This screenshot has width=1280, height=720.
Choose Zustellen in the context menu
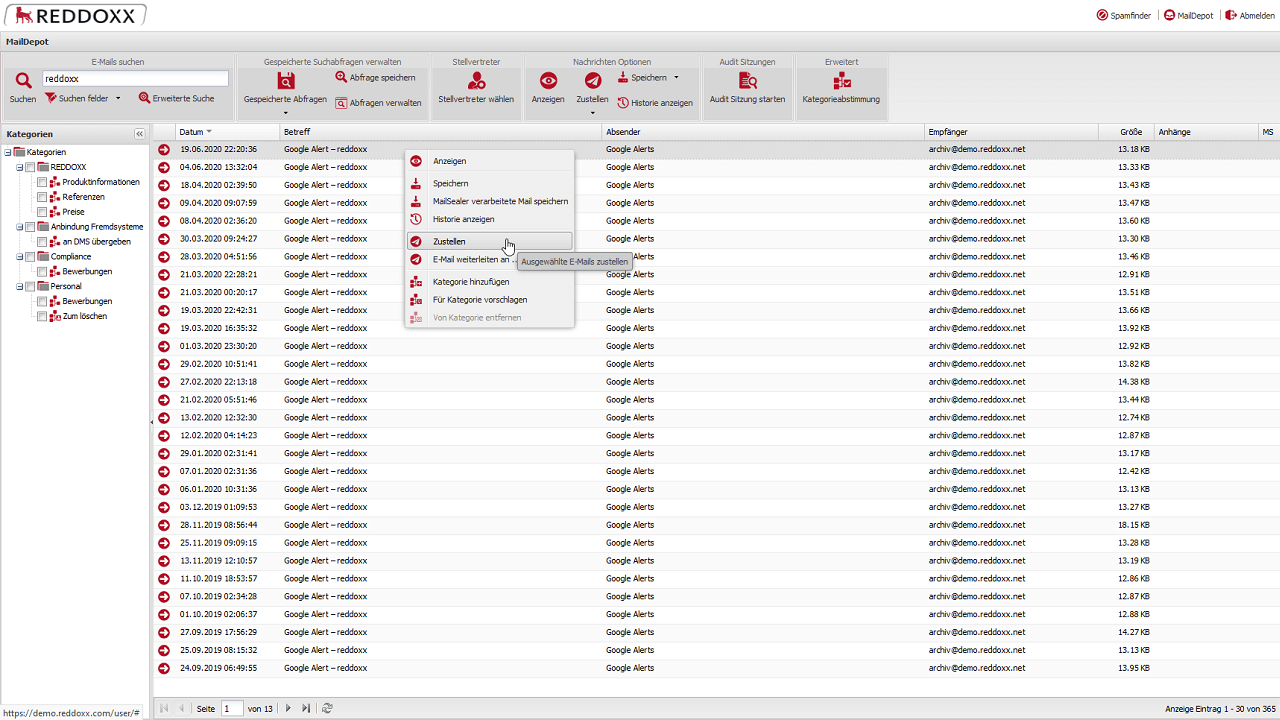(x=490, y=241)
